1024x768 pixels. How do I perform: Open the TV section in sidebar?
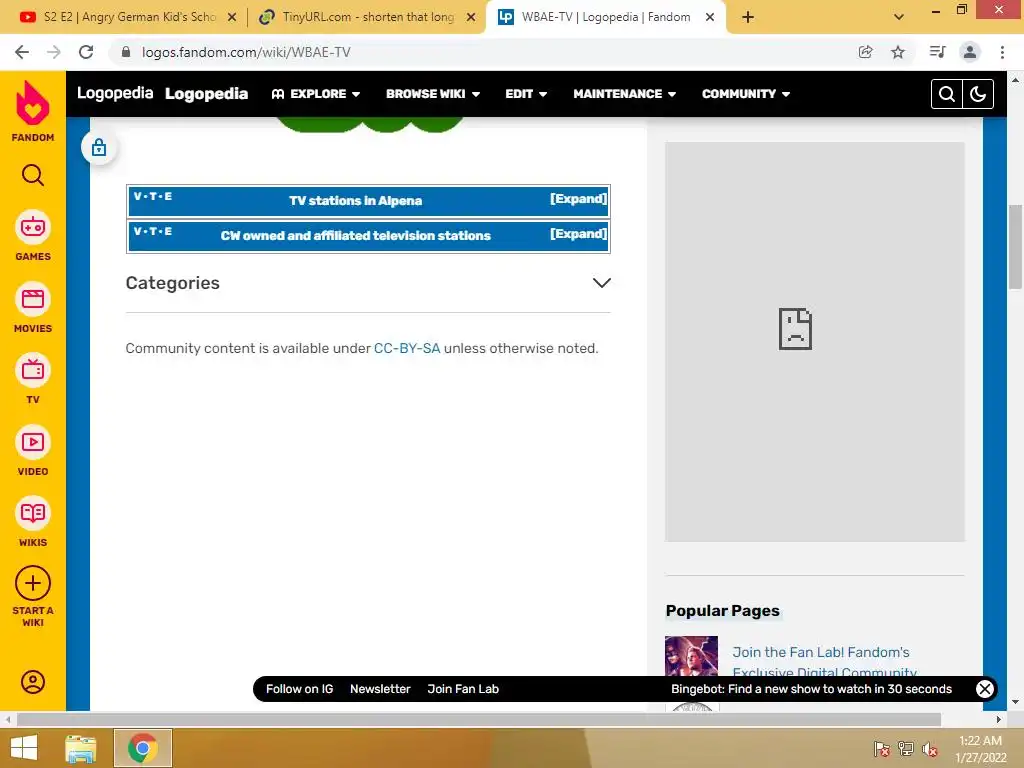[x=33, y=379]
